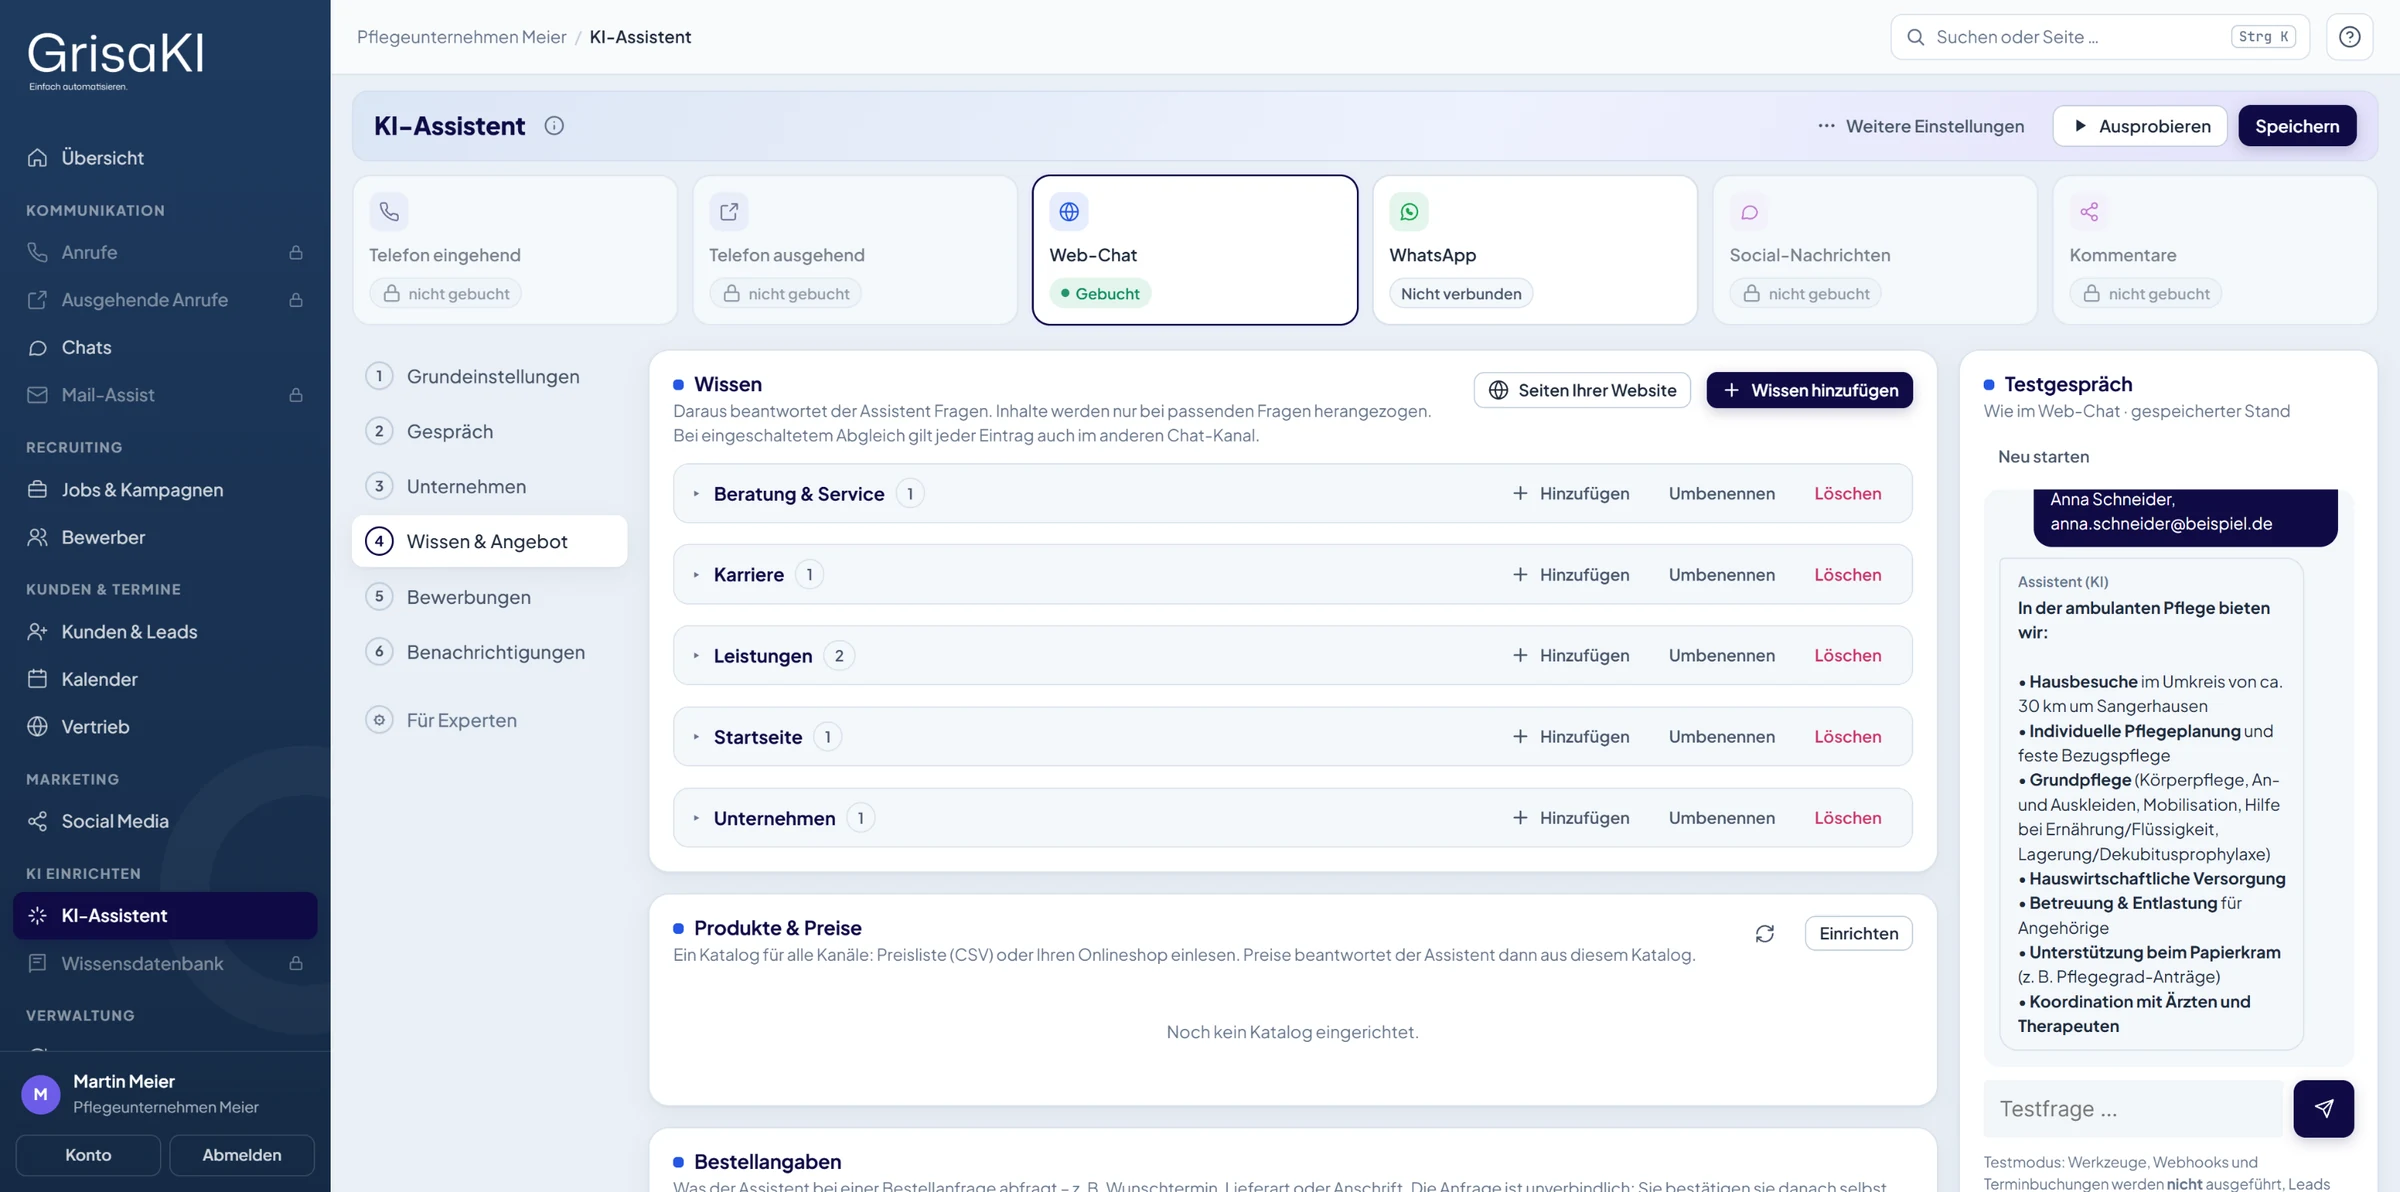2400x1192 pixels.
Task: Open Chats in the sidebar
Action: (165, 348)
